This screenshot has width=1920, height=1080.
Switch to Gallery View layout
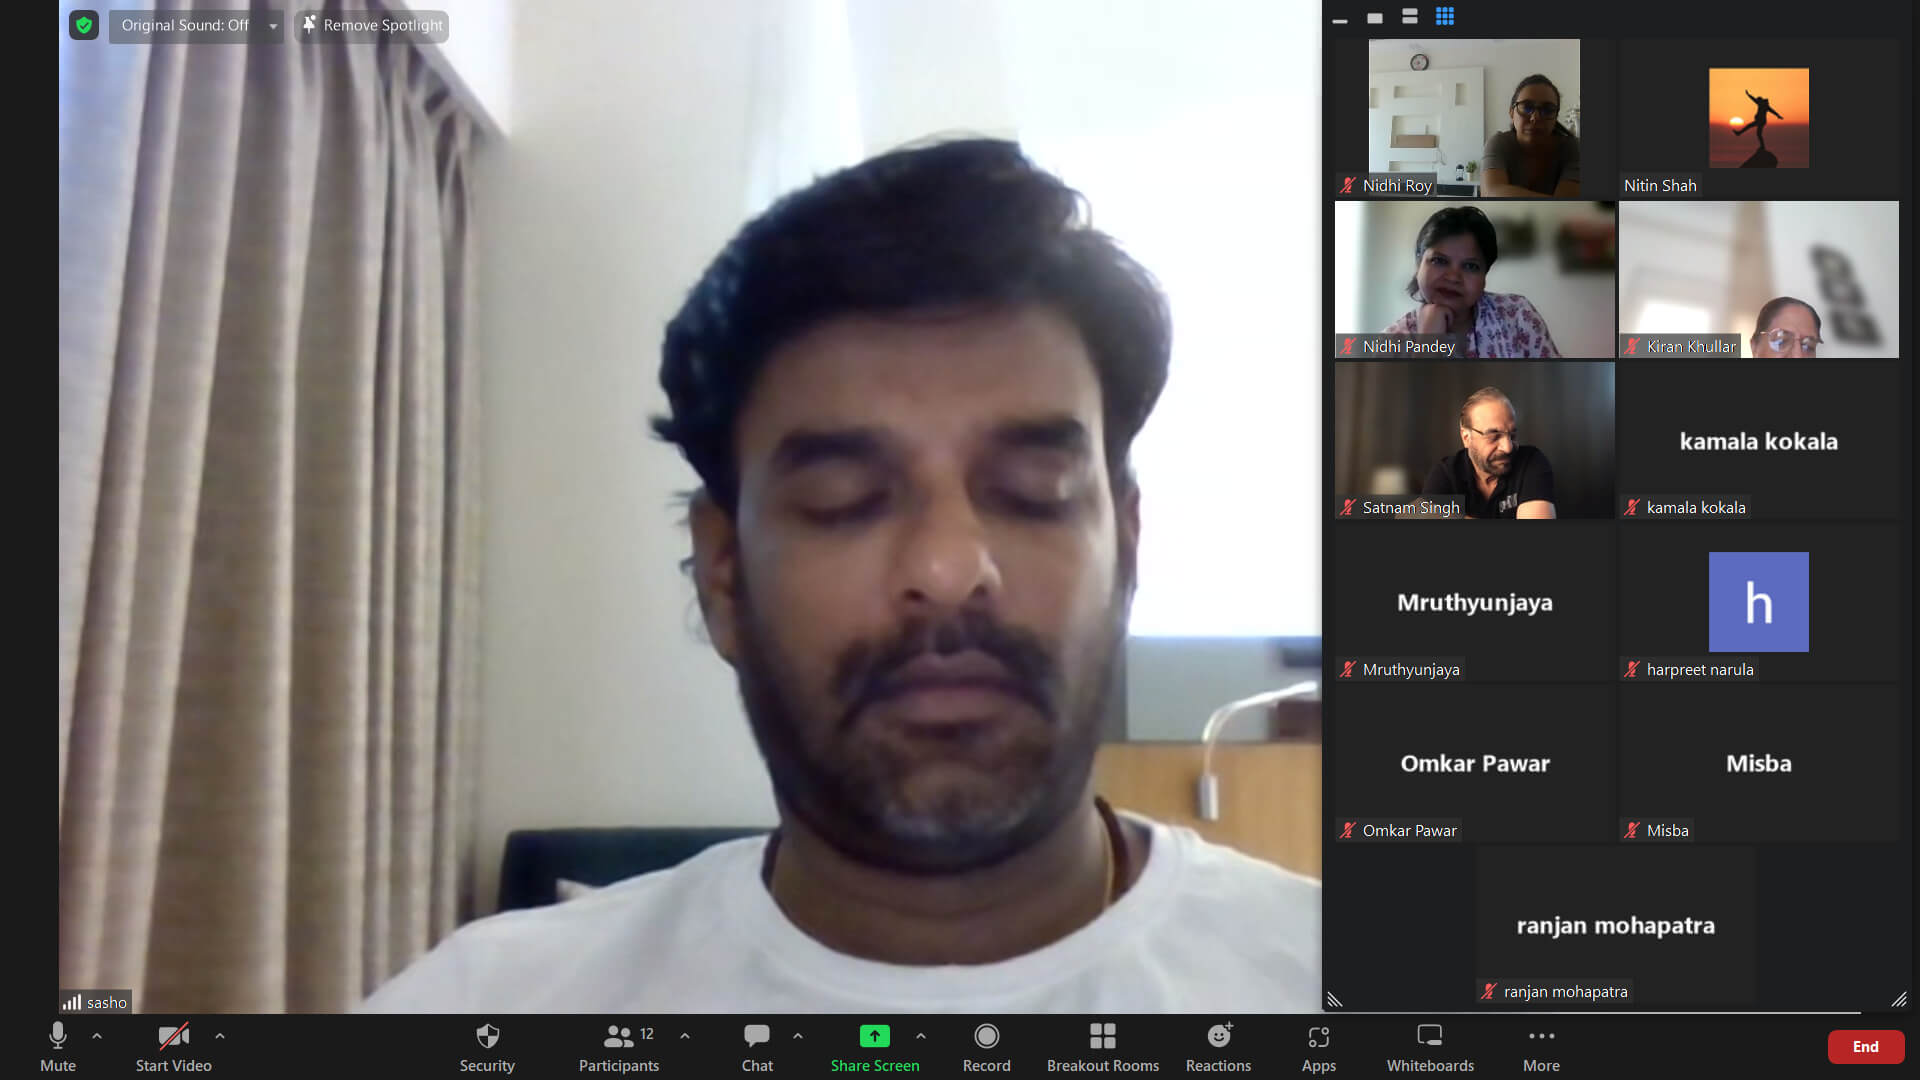[x=1444, y=17]
